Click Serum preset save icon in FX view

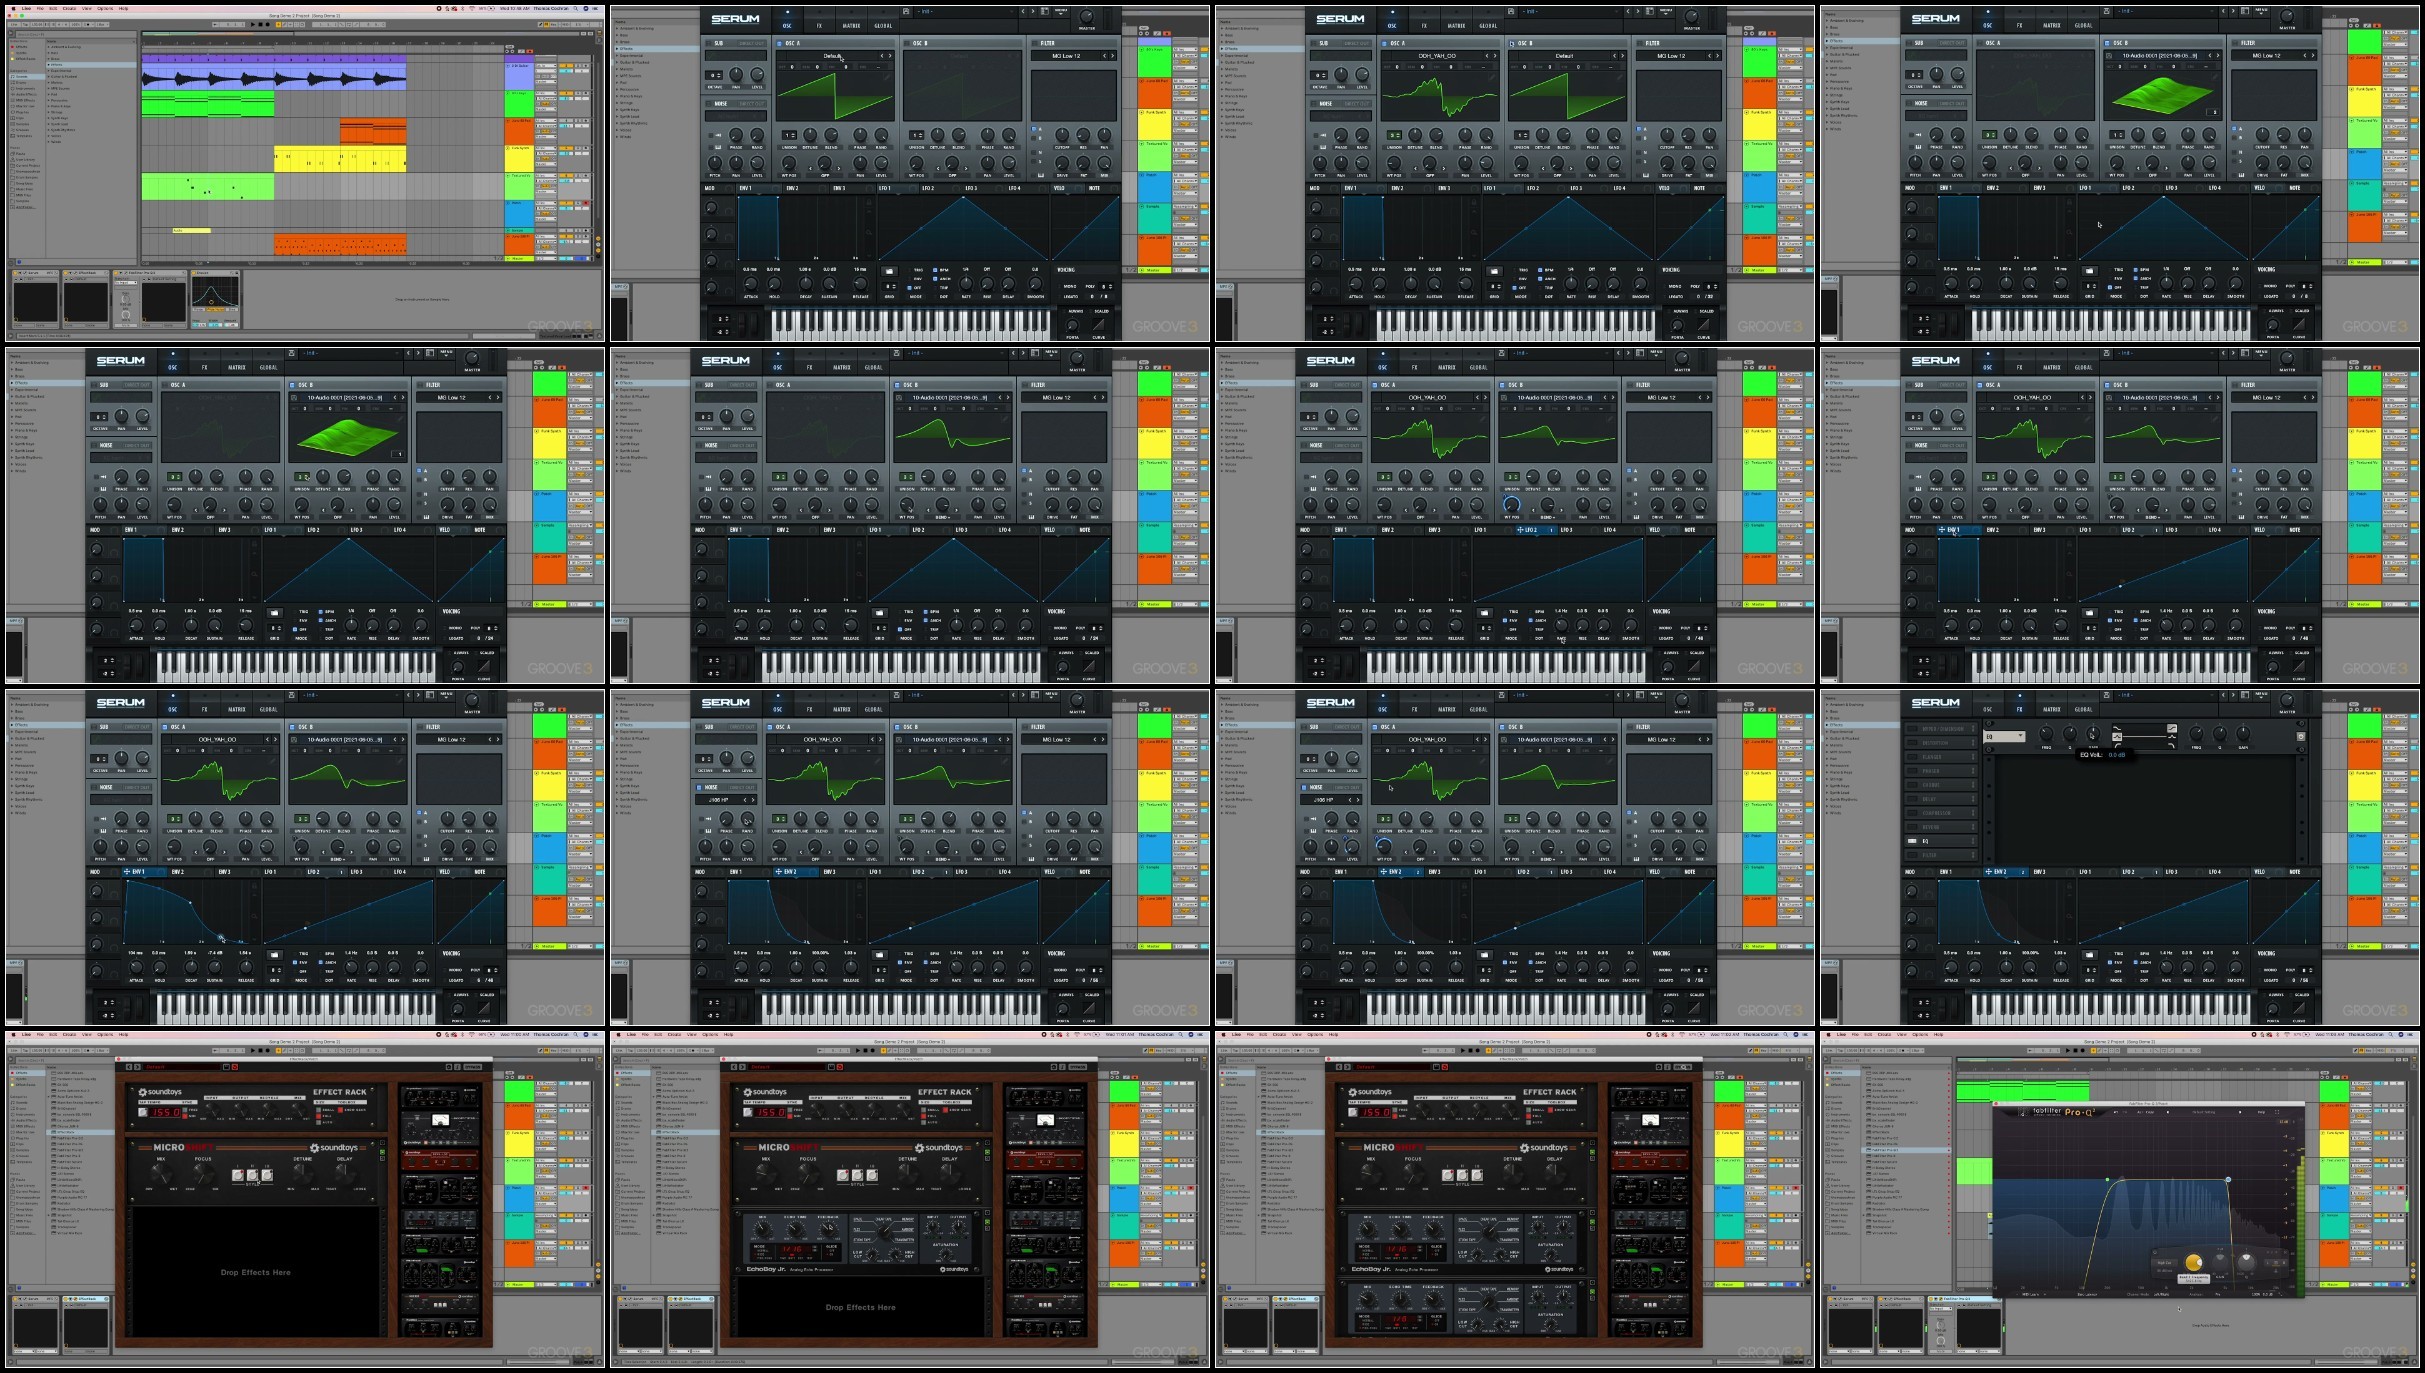(2106, 695)
